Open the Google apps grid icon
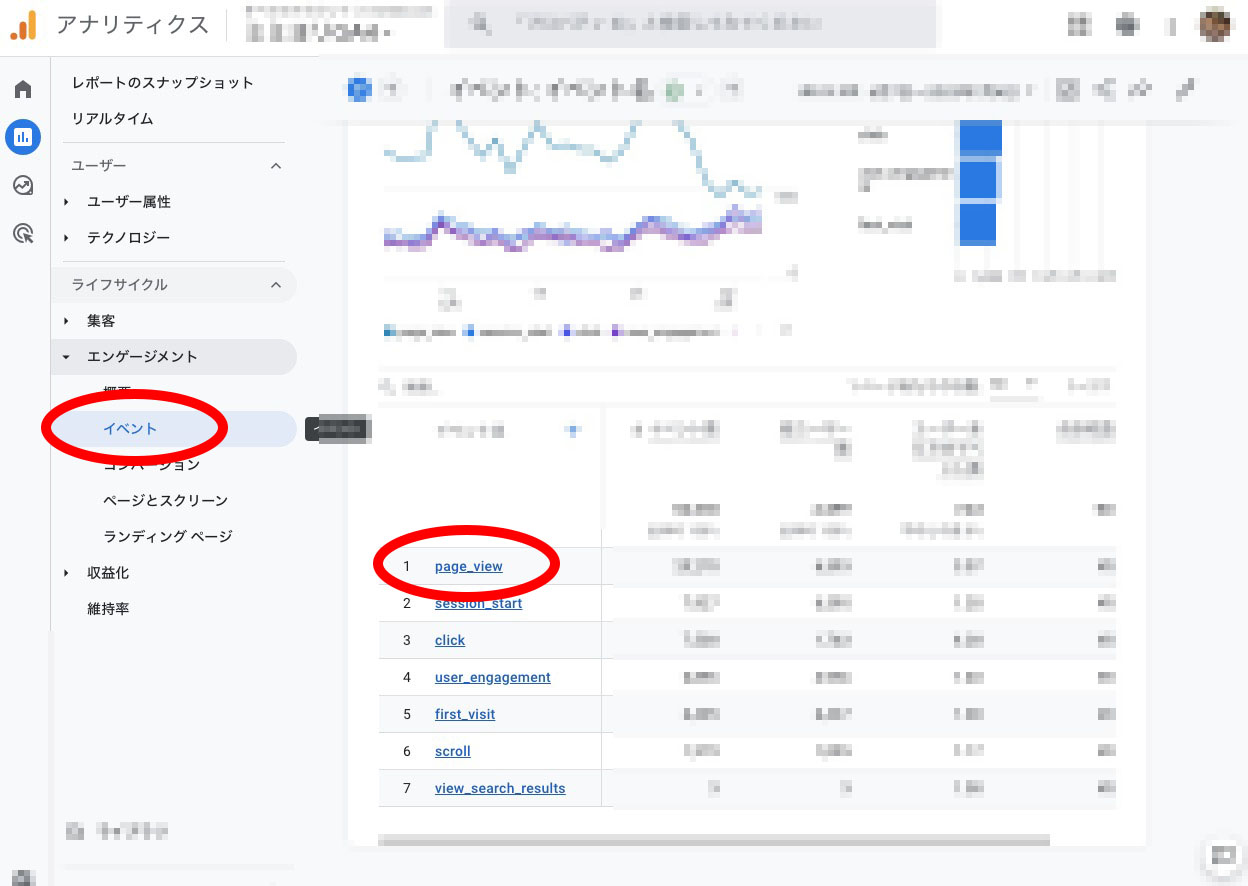 coord(1079,25)
